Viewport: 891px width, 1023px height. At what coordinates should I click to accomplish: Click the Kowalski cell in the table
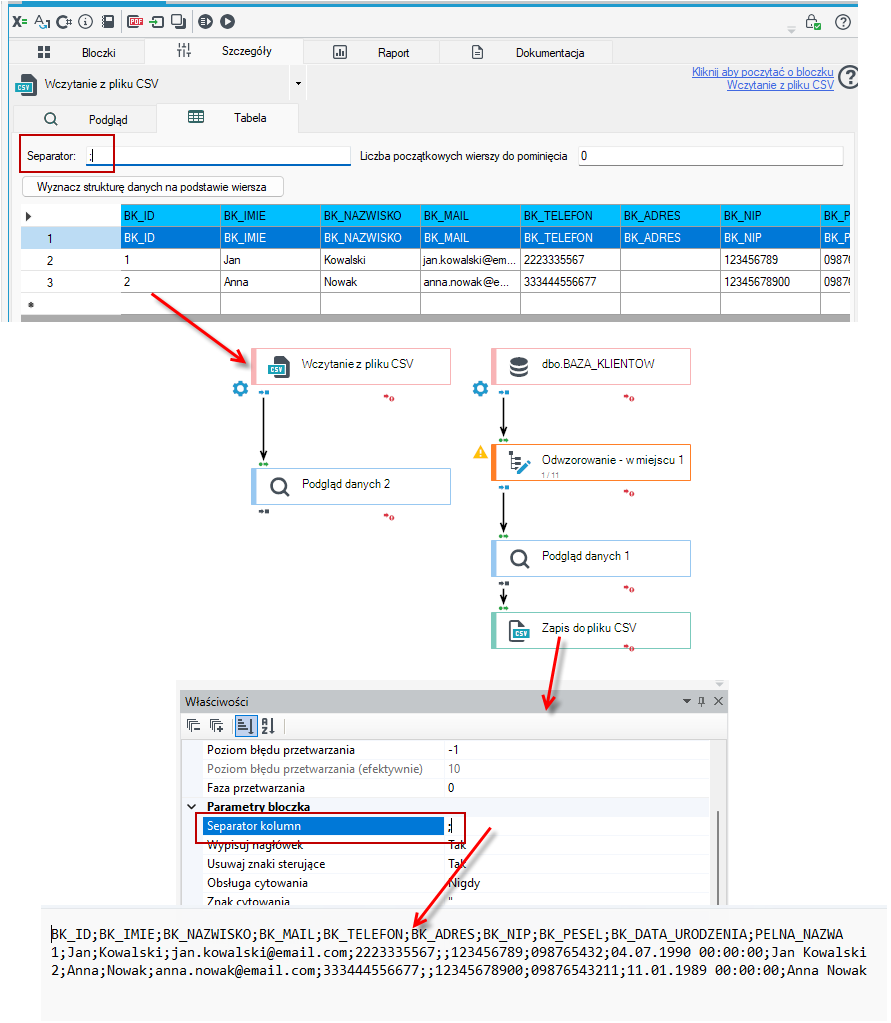pos(370,260)
